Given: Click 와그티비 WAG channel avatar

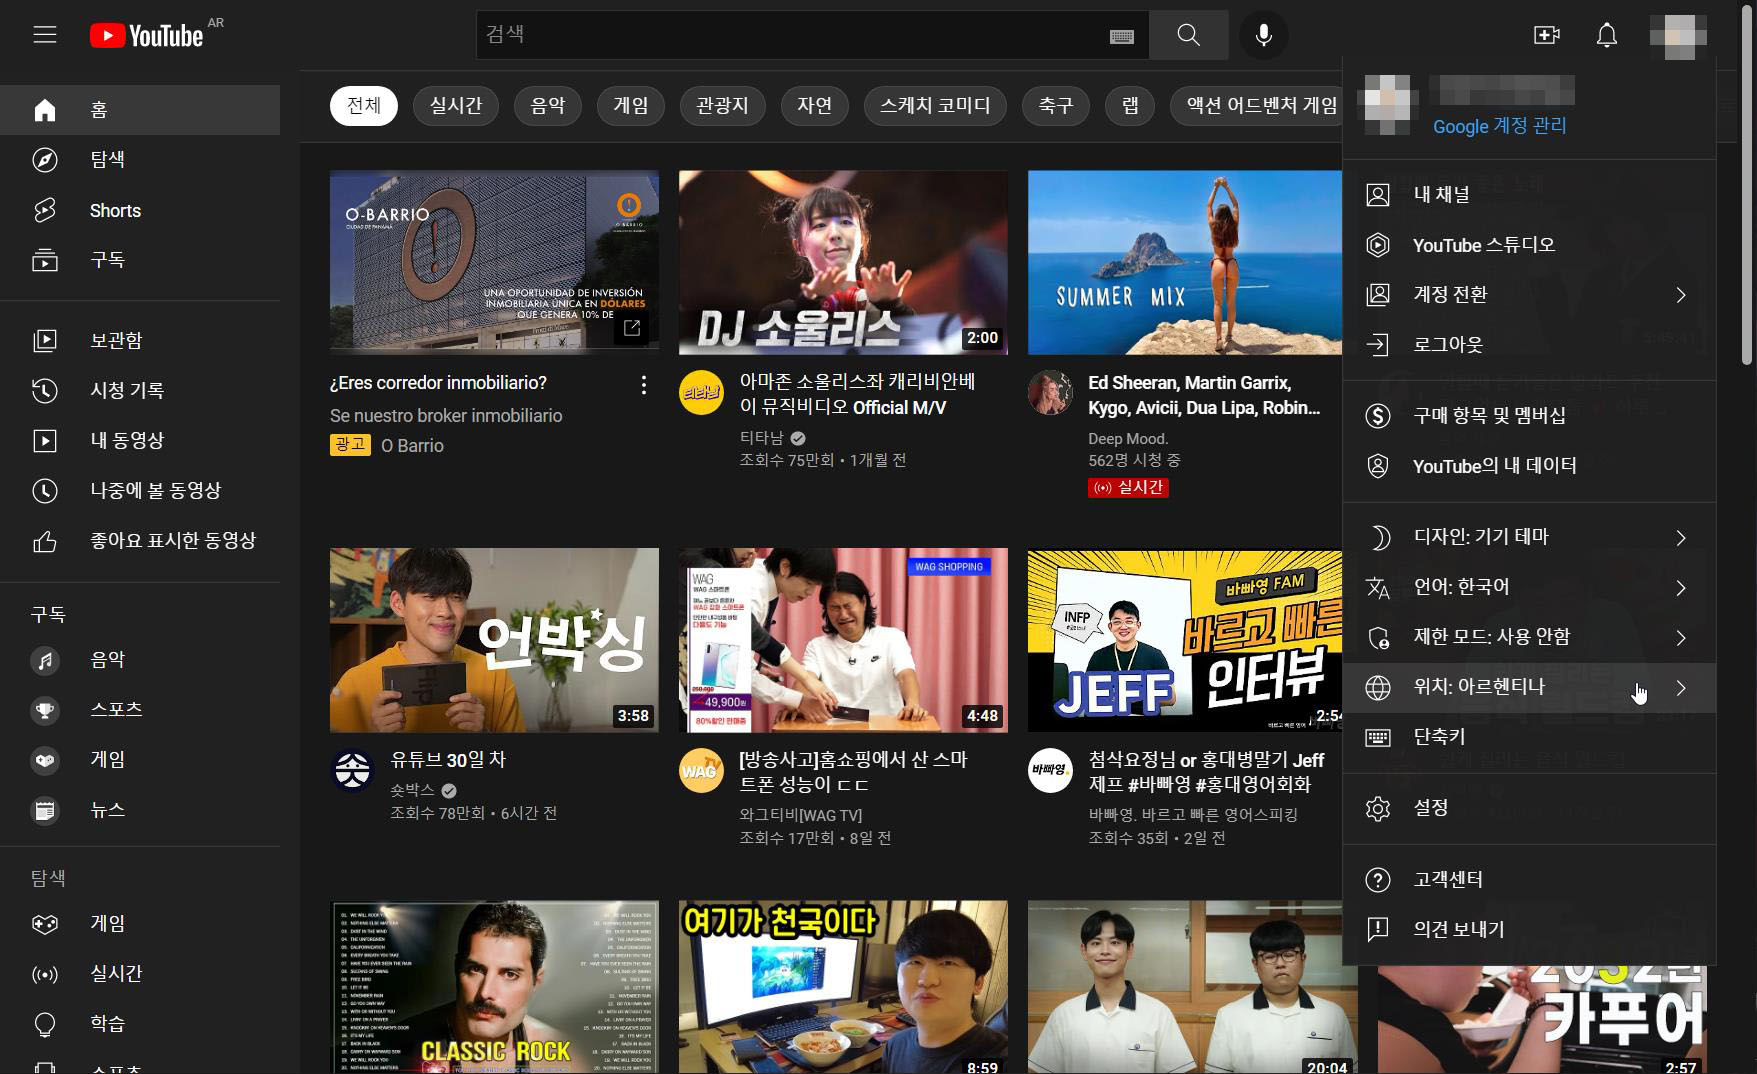Looking at the screenshot, I should point(701,770).
